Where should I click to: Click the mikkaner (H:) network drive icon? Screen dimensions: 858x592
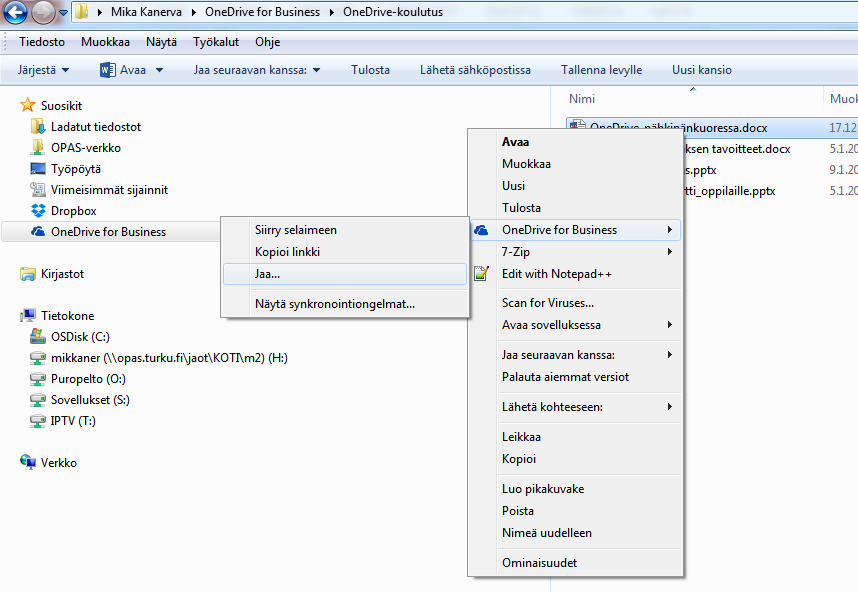38,358
